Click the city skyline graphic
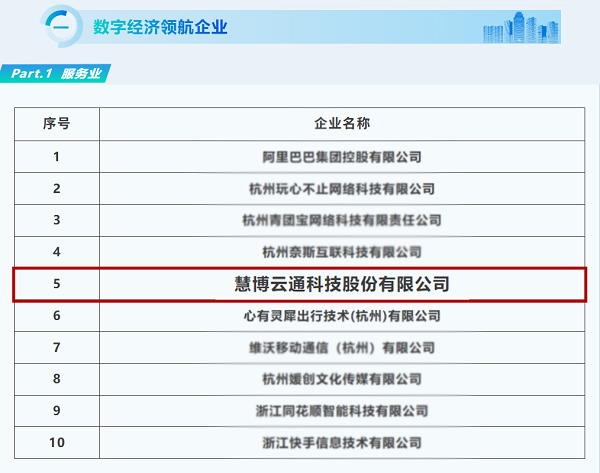This screenshot has height=473, width=600. [x=521, y=27]
